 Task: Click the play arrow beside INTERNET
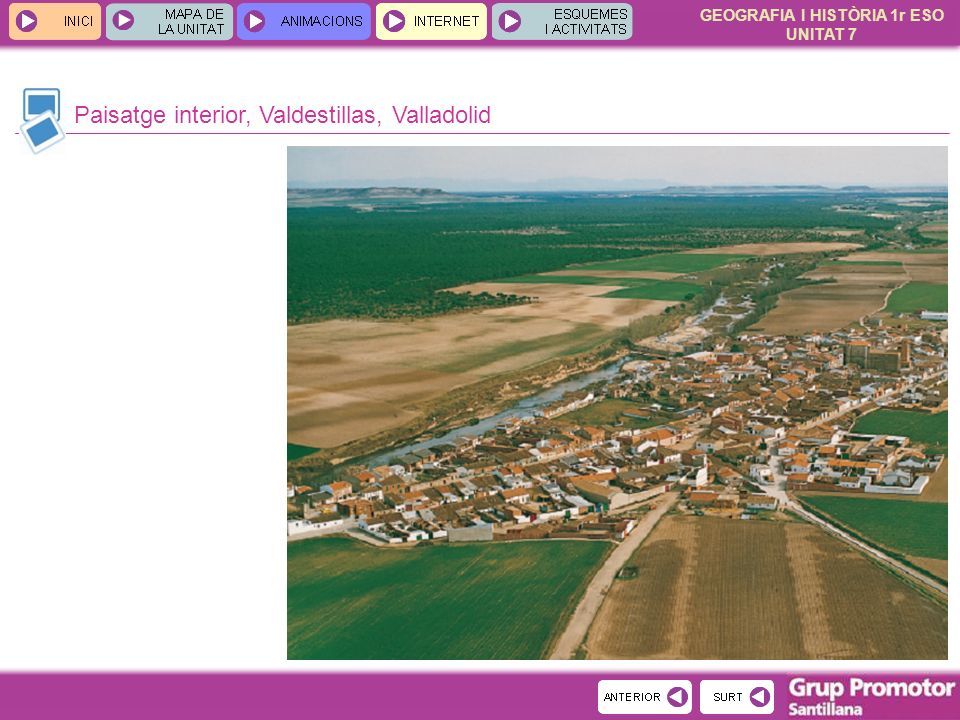click(x=394, y=21)
